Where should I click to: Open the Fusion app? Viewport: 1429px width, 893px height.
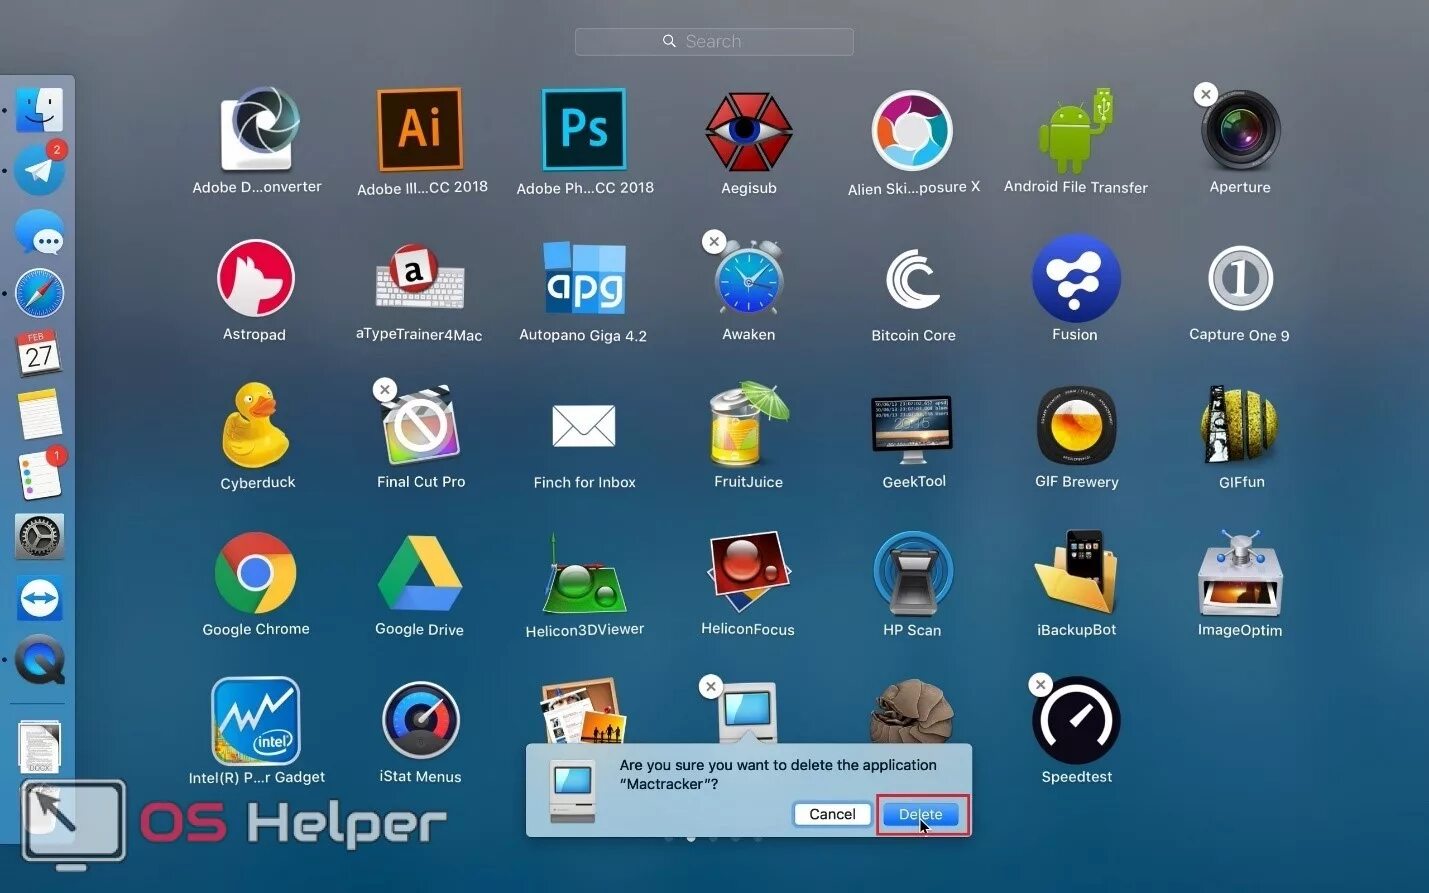coord(1076,278)
